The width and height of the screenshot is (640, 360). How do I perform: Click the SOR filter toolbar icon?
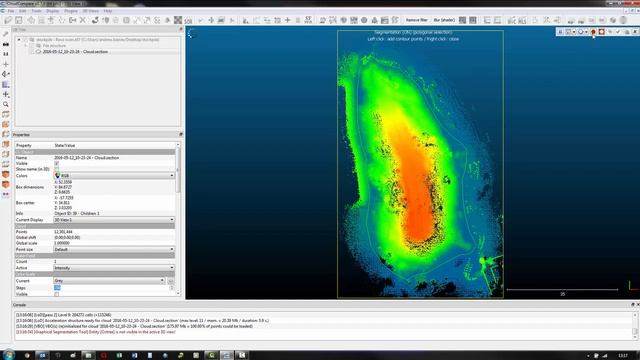tap(188, 20)
